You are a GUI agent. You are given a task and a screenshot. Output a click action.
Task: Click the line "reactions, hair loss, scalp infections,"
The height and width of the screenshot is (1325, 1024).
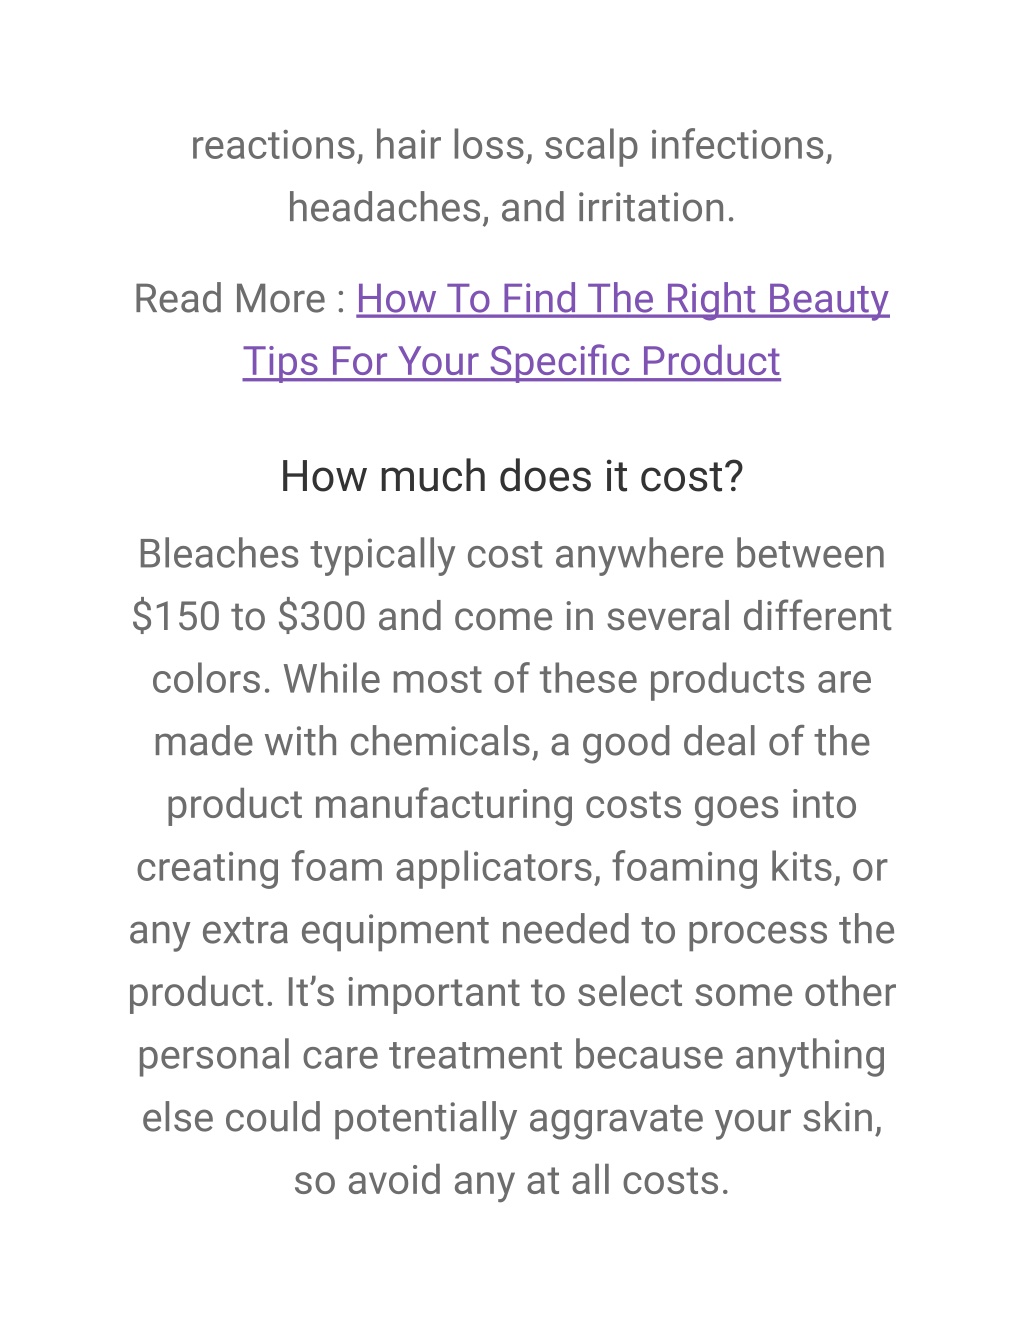point(511,146)
